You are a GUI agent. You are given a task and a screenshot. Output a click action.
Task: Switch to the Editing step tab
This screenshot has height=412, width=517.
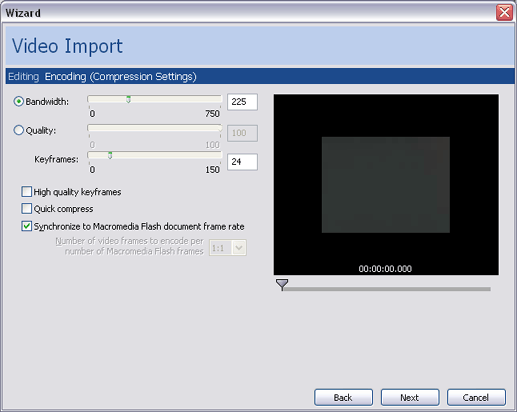point(23,77)
